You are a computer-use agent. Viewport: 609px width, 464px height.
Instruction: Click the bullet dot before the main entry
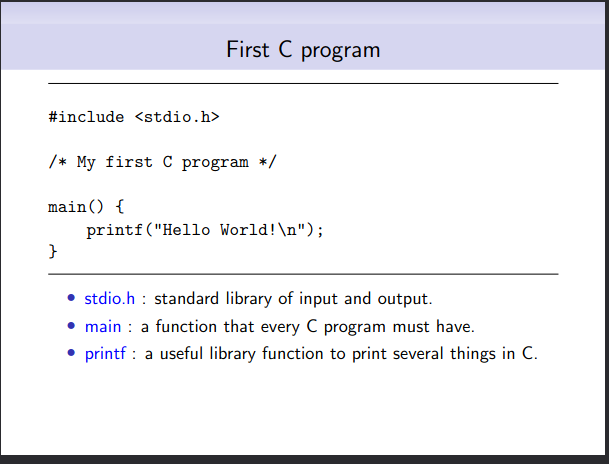pos(71,325)
